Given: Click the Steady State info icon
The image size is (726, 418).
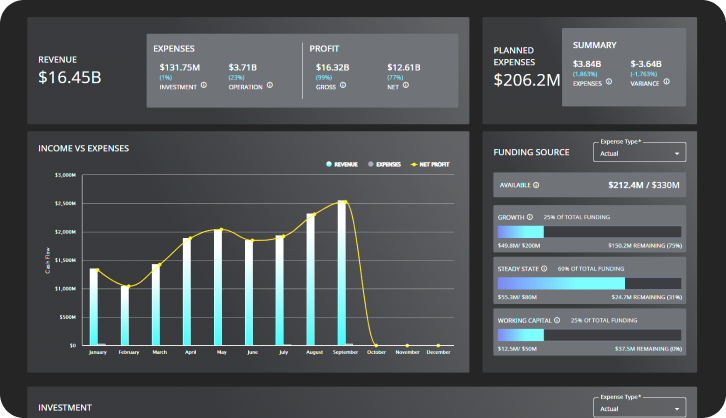Looking at the screenshot, I should tap(546, 269).
